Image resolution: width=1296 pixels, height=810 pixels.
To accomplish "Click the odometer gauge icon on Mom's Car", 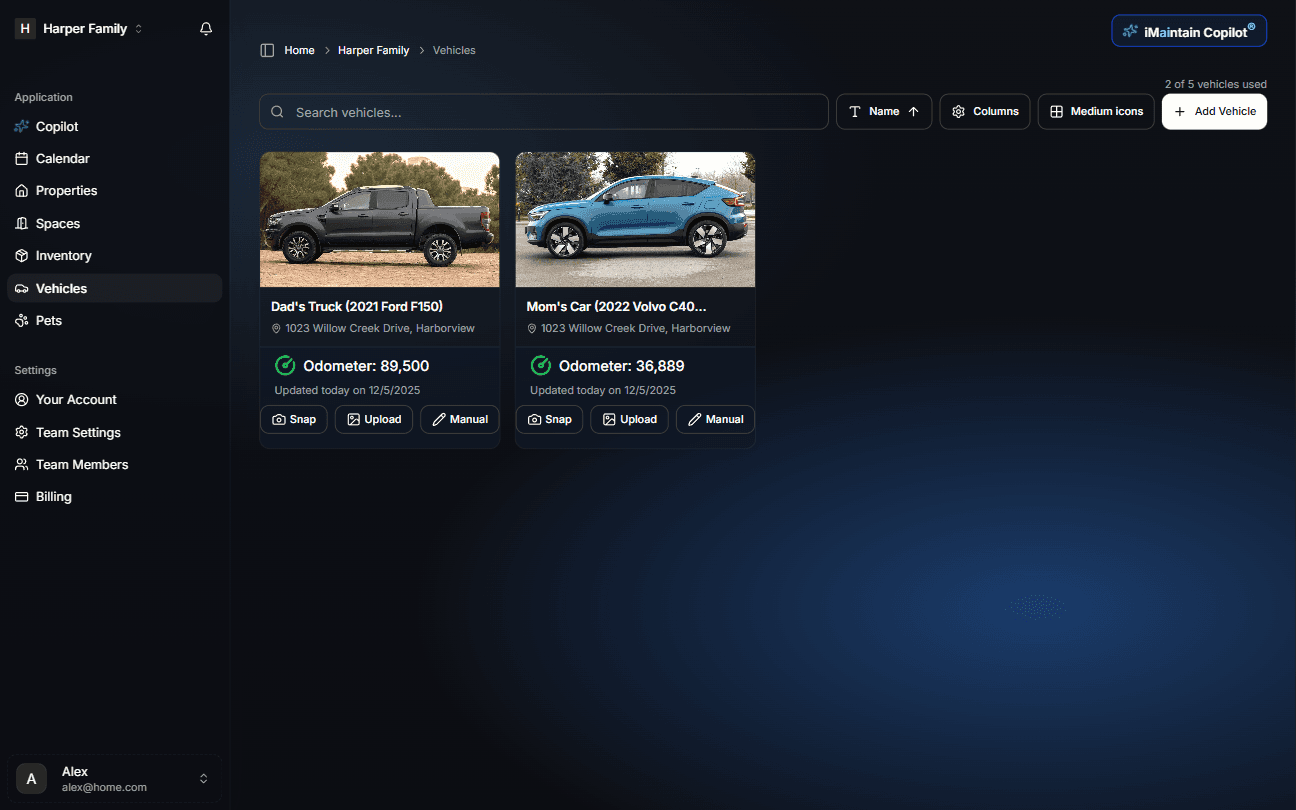I will click(x=541, y=366).
